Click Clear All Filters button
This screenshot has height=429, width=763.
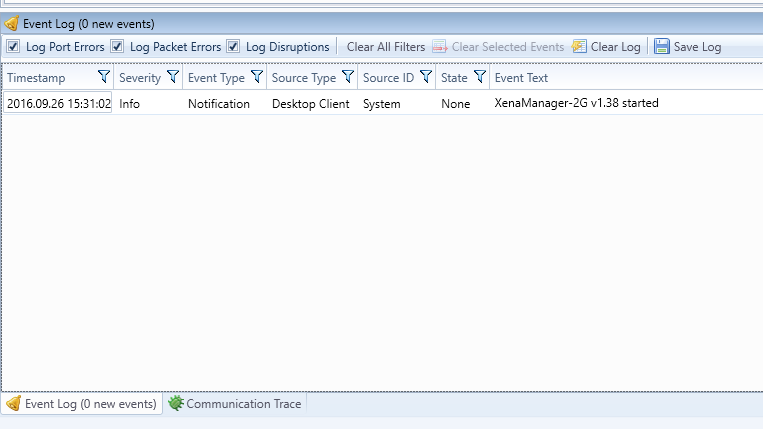(386, 47)
